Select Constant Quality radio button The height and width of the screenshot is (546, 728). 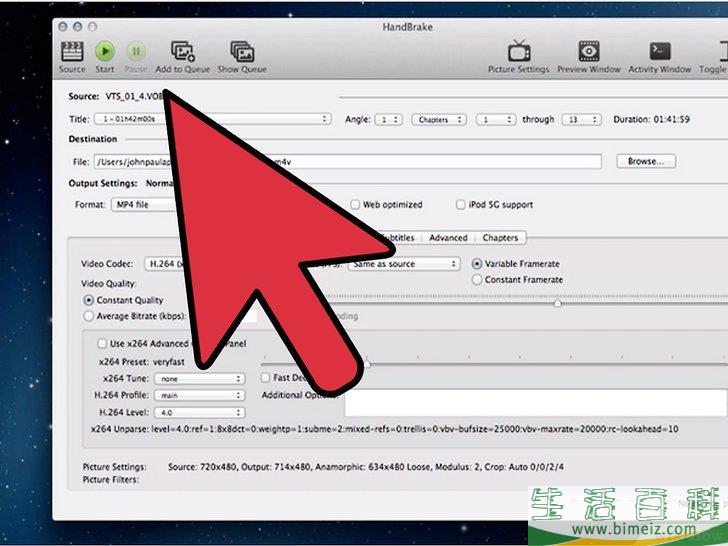pos(88,300)
